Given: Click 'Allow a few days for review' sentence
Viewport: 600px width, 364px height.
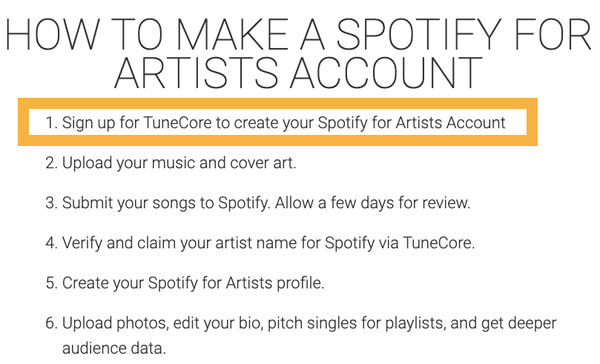Looking at the screenshot, I should tap(372, 203).
